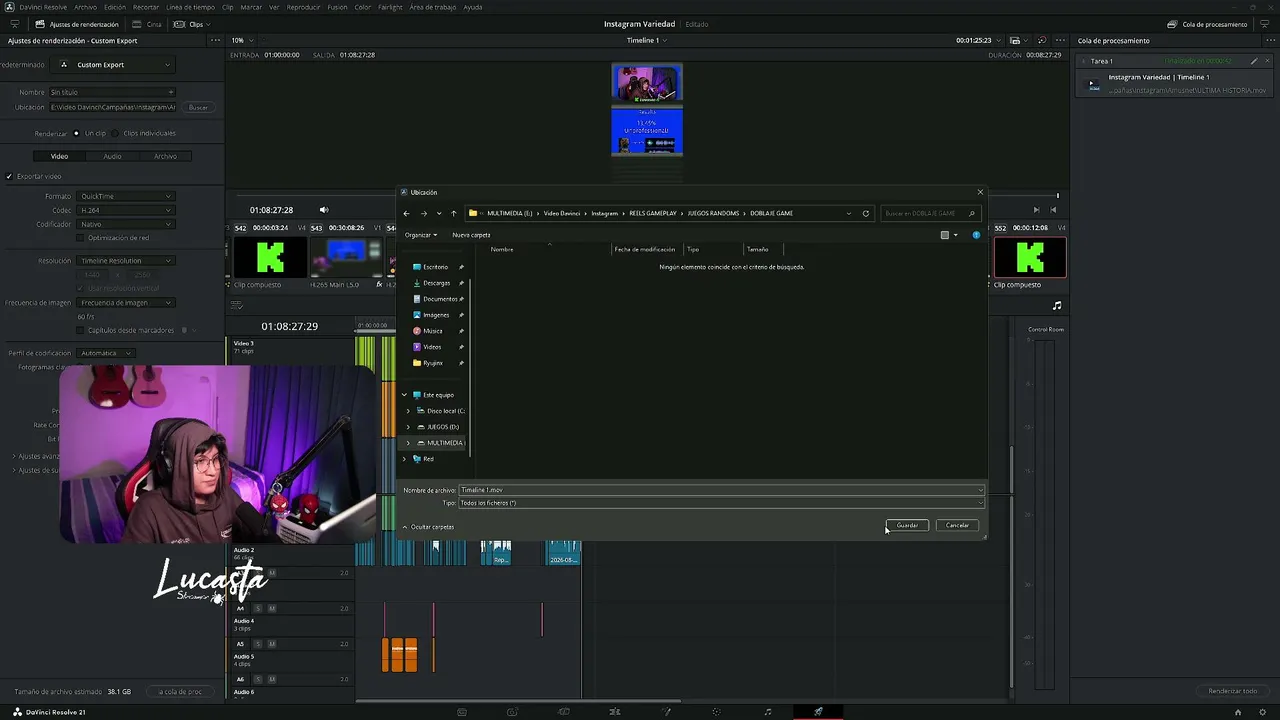Open Escritorio in the dialog sidebar
Image resolution: width=1280 pixels, height=720 pixels.
click(435, 267)
